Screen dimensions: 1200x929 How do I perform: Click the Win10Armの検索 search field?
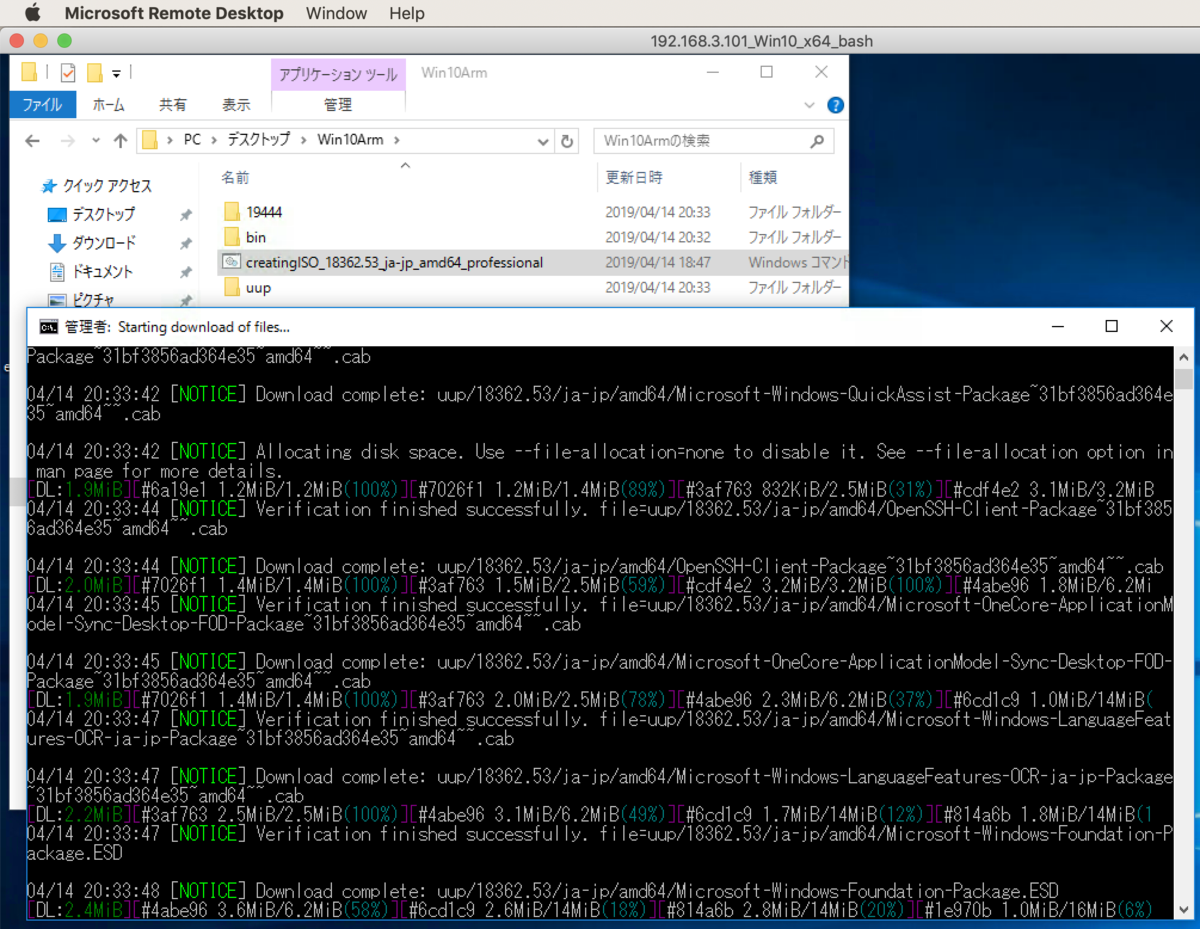(x=713, y=141)
